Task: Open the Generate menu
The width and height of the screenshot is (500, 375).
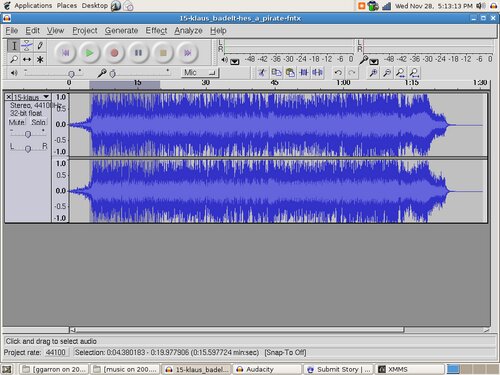Action: click(x=121, y=31)
